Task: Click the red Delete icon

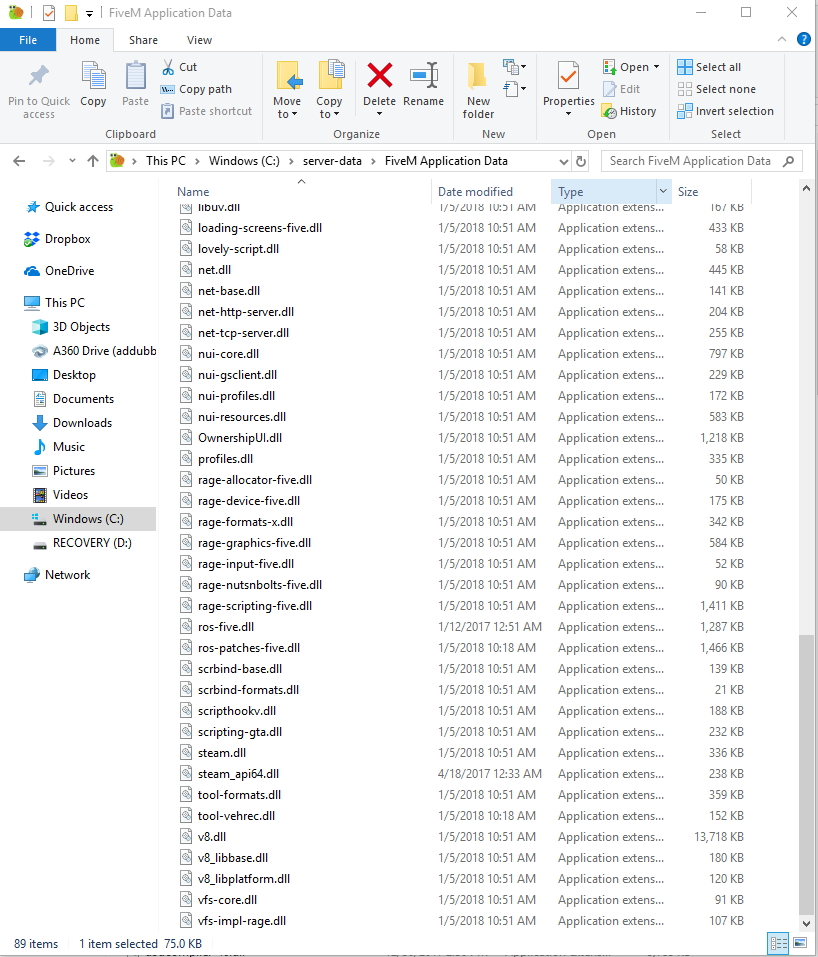Action: 380,75
